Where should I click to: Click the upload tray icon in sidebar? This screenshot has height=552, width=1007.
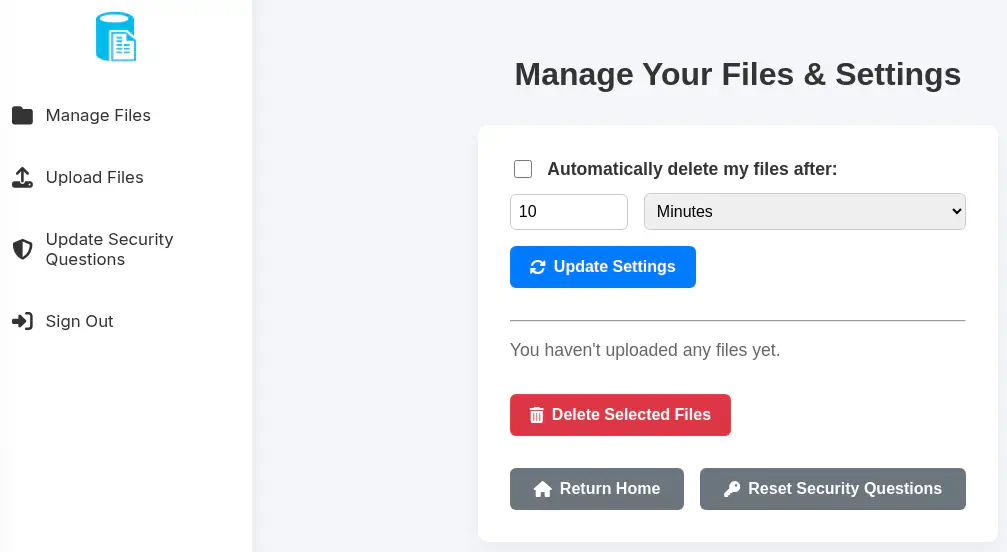22,178
